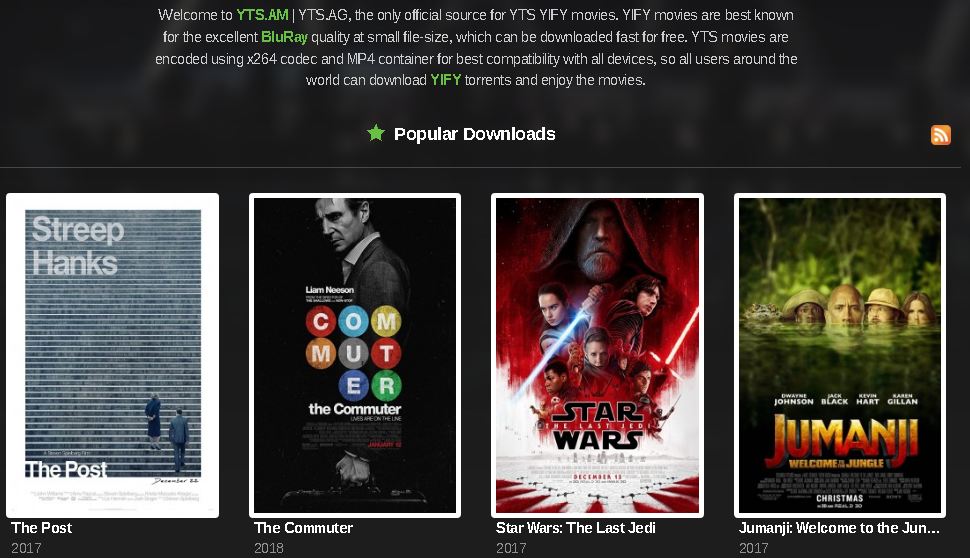The height and width of the screenshot is (558, 970).
Task: Click the 2017 year under The Post
Action: coord(26,548)
